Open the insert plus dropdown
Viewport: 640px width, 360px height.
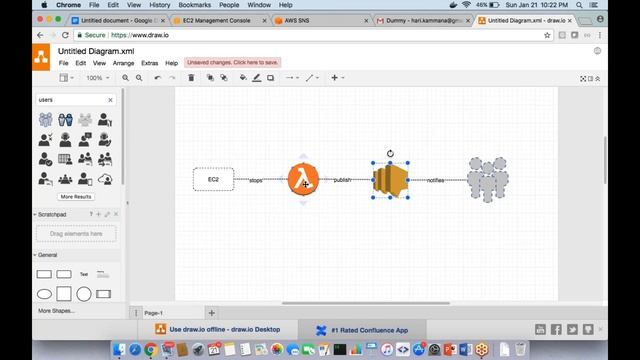[338, 78]
